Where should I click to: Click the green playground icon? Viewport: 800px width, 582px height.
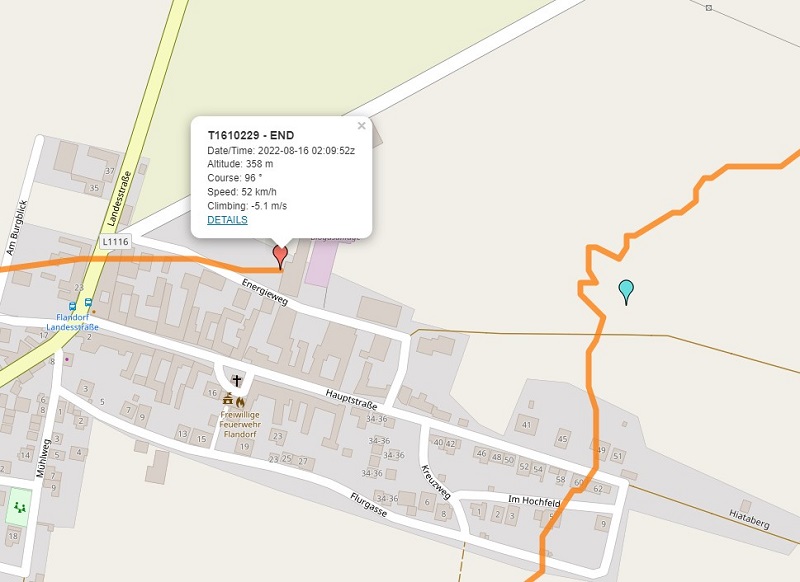(19, 507)
